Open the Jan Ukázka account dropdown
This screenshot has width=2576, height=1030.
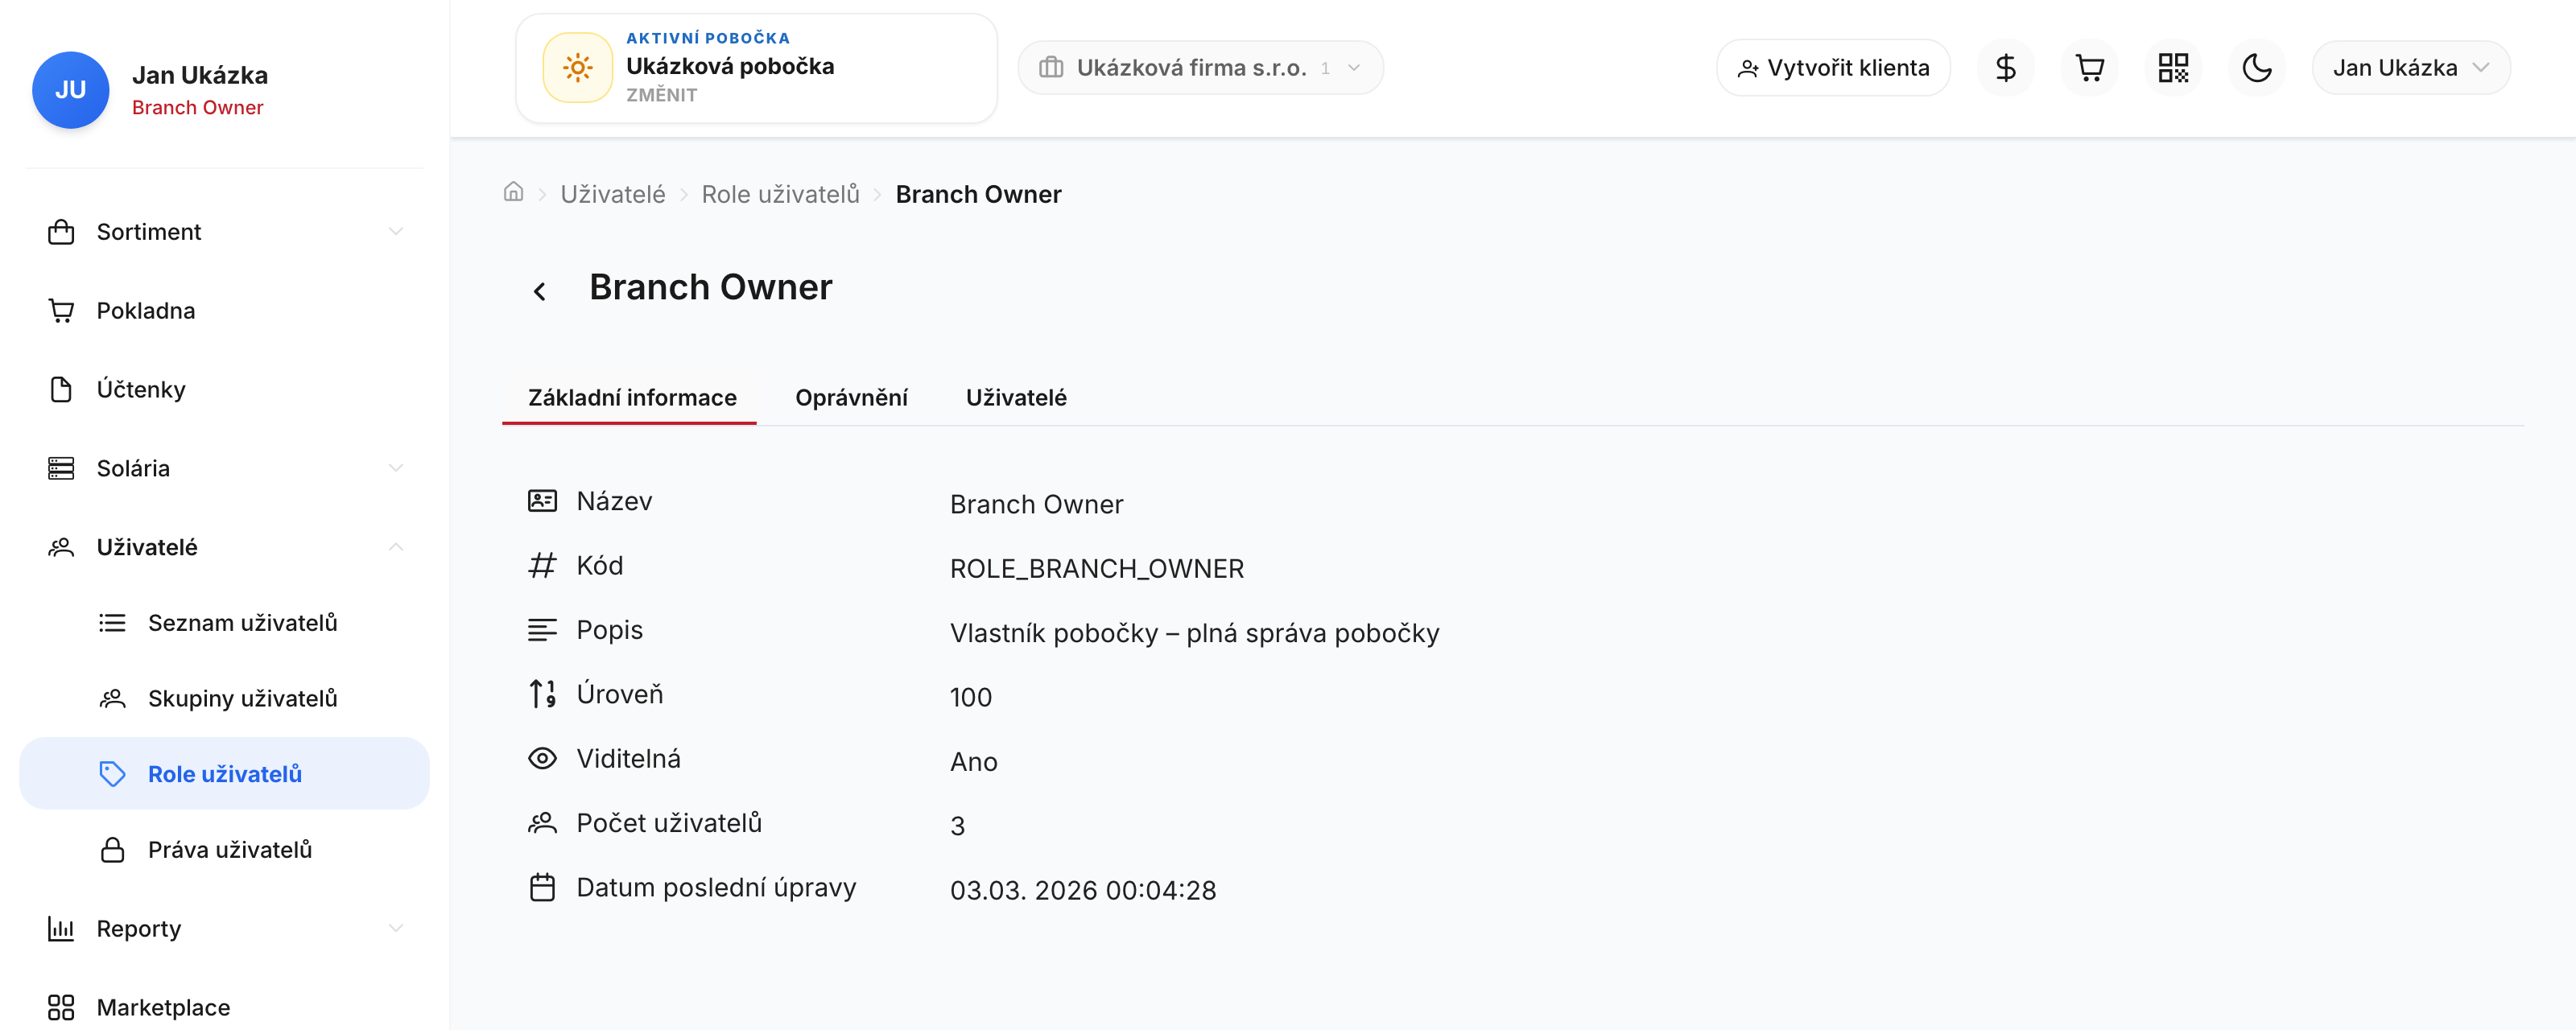point(2410,68)
